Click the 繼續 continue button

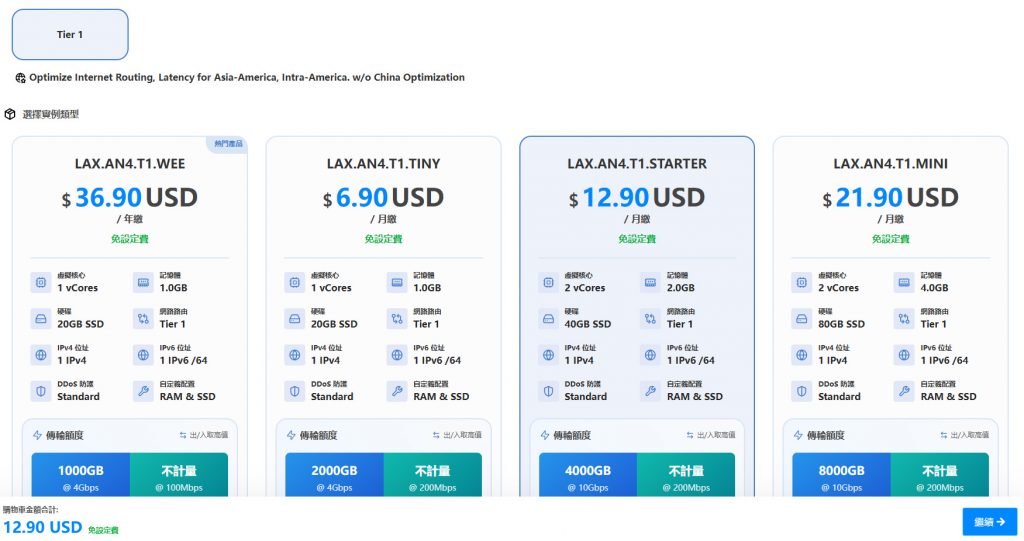point(989,521)
